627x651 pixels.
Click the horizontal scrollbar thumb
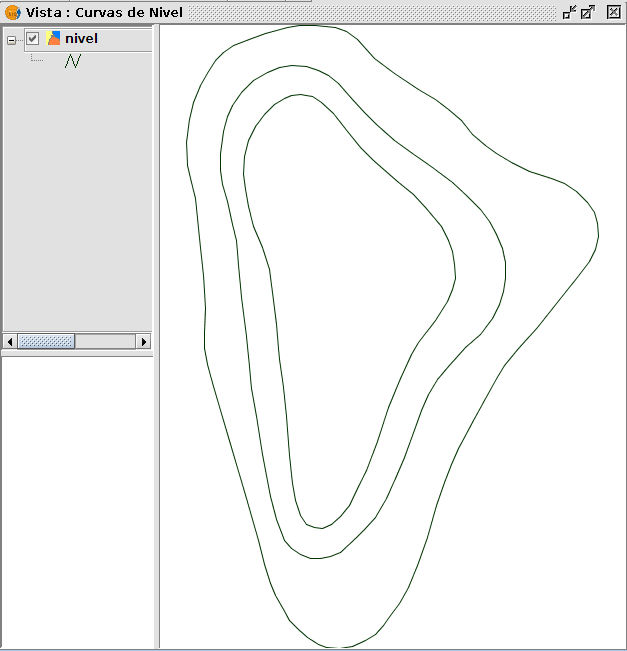pyautogui.click(x=46, y=342)
